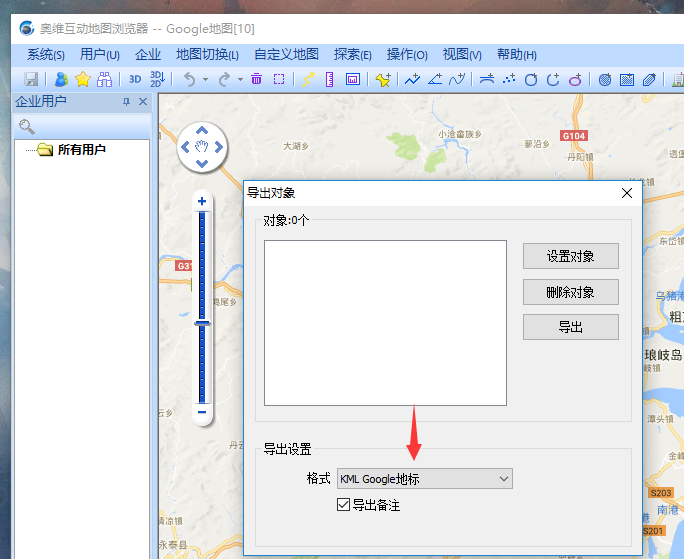This screenshot has width=684, height=559.
Task: Select the add angle line tool
Action: (434, 79)
